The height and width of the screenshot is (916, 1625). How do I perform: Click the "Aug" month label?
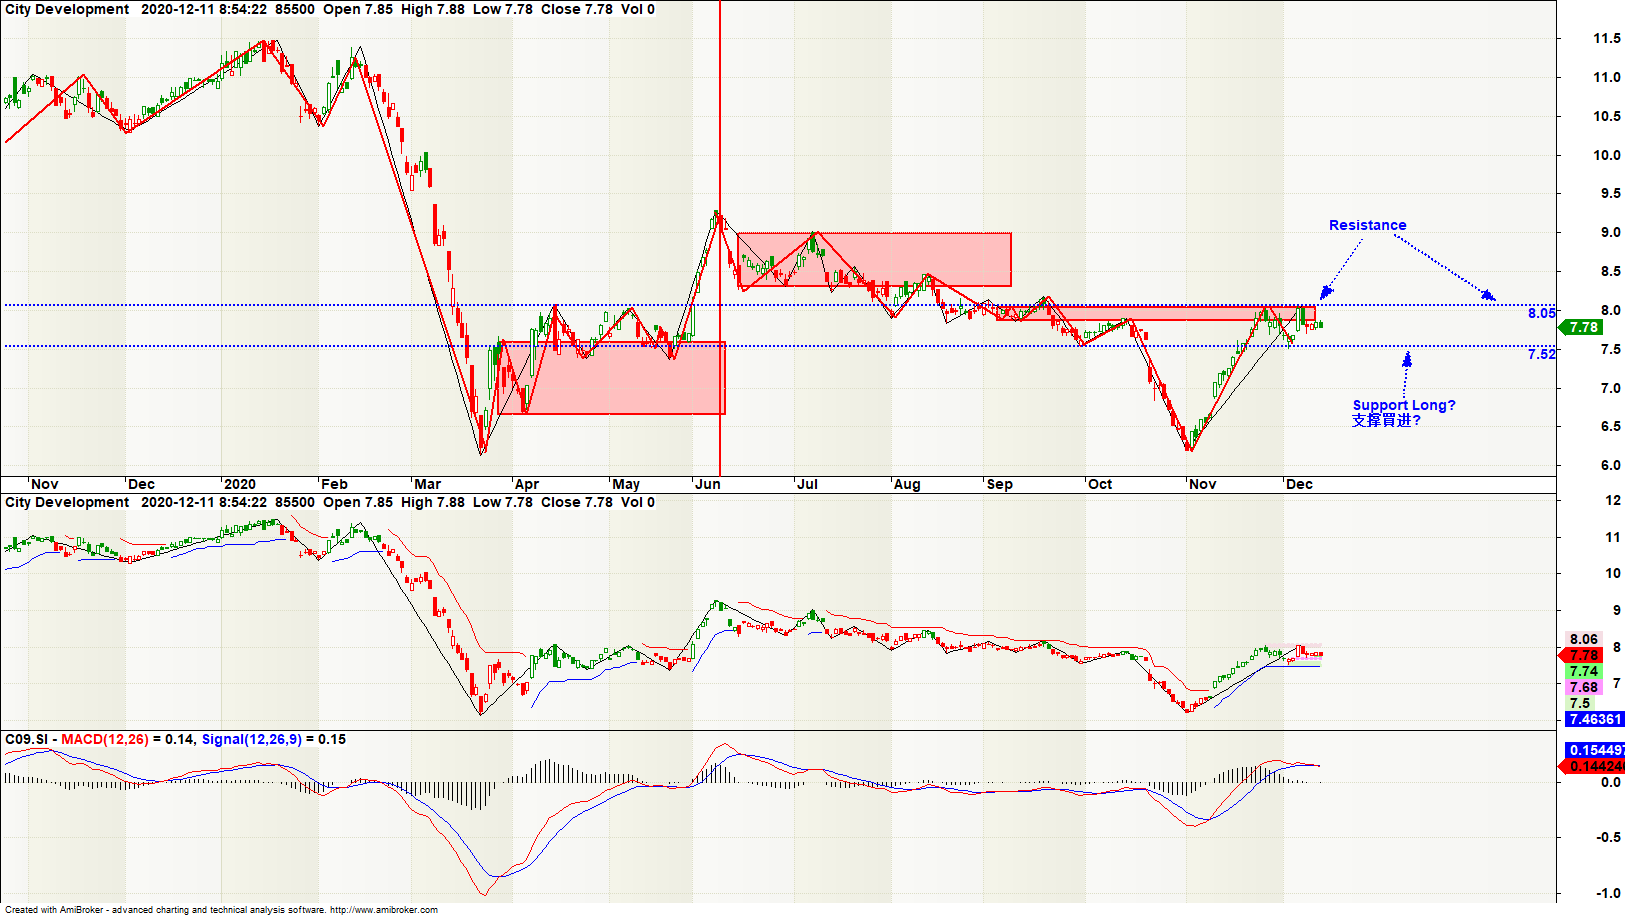(x=907, y=484)
